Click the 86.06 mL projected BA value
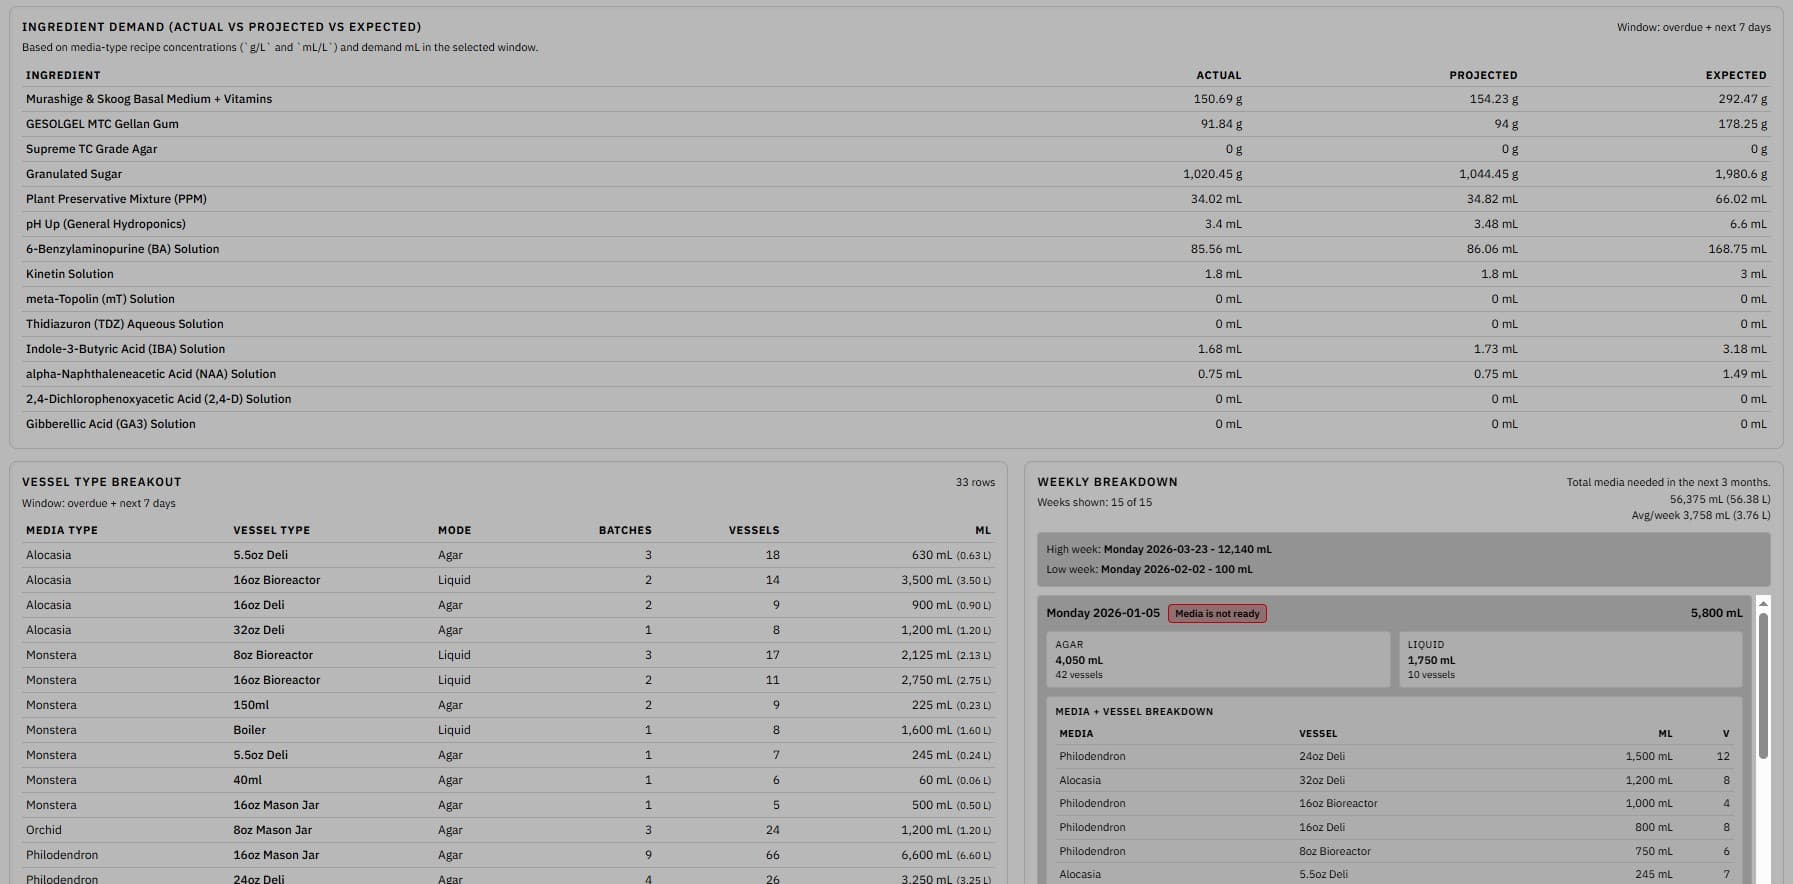Screen dimensions: 1793x884 (x=1492, y=249)
